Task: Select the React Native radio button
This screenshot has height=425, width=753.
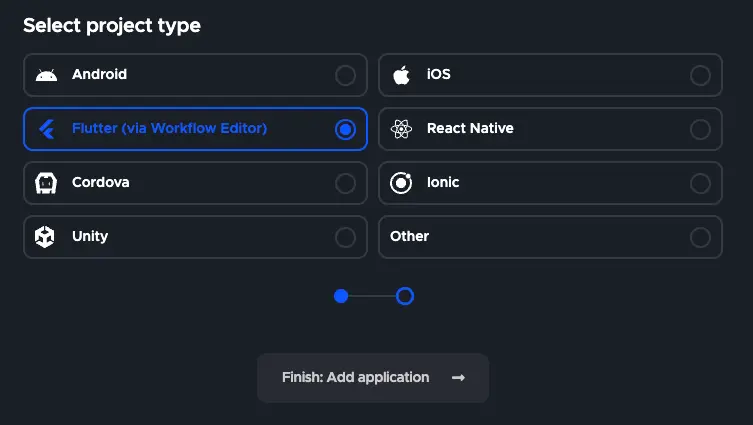Action: tap(700, 129)
